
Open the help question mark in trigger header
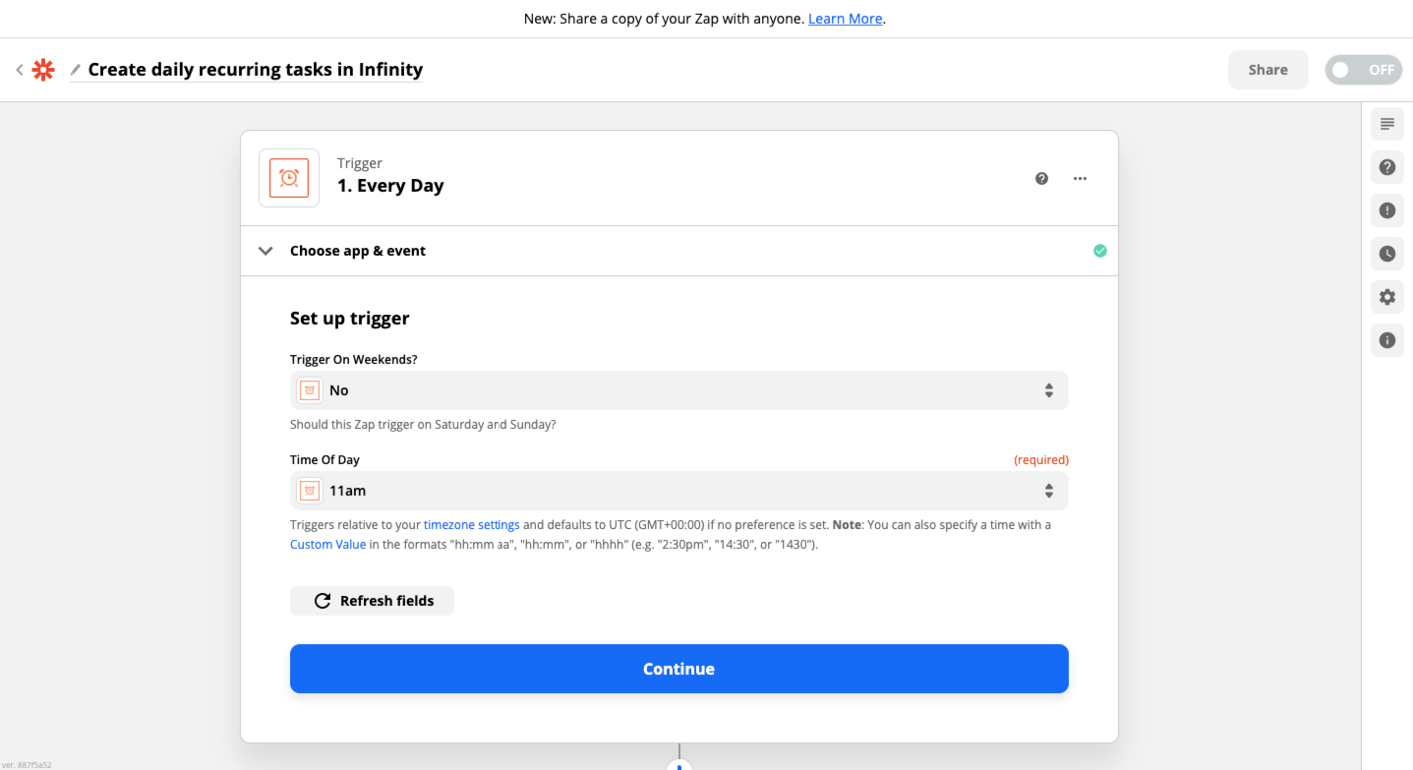click(1042, 179)
